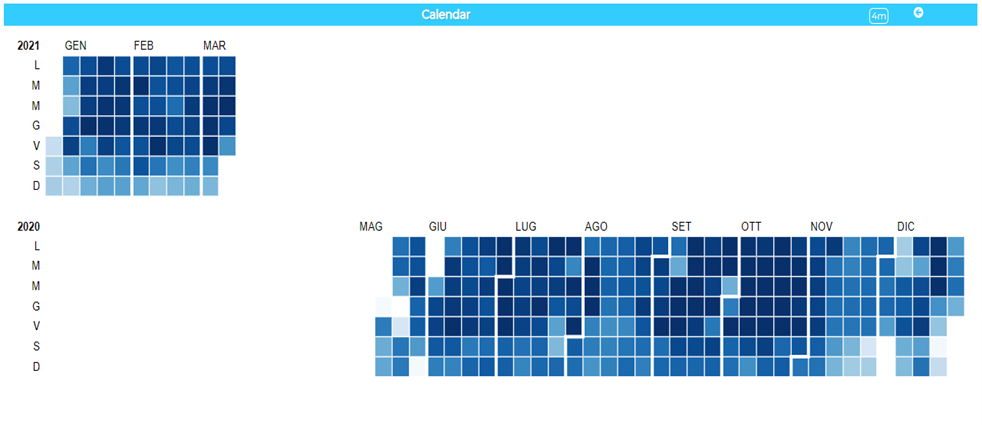Select the MAG month label
The width and height of the screenshot is (982, 425).
coord(371,227)
